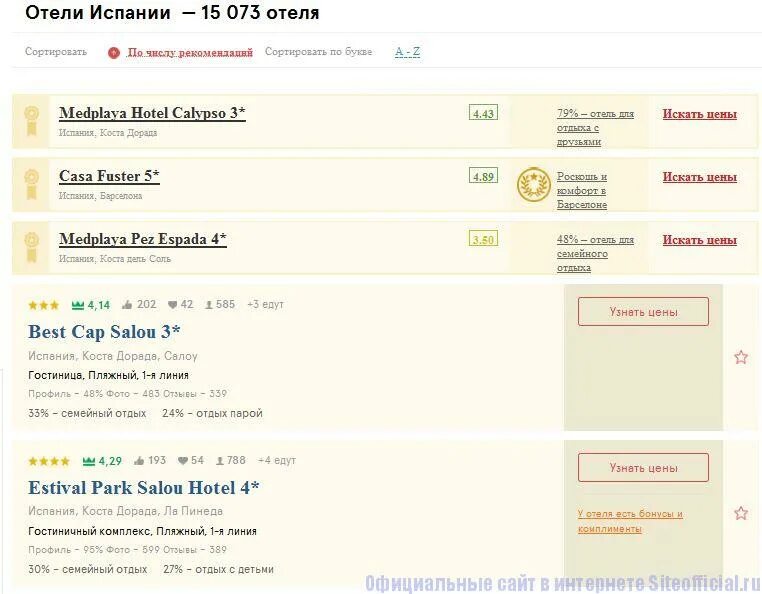762x594 pixels.
Task: Click the 4.89 rating badge for Casa Fuster
Action: [483, 175]
